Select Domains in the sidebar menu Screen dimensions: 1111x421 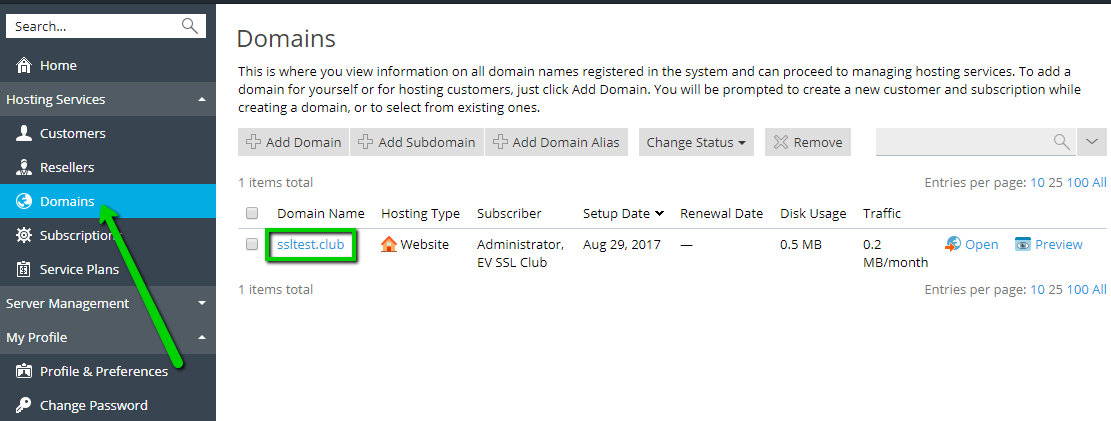pyautogui.click(x=67, y=202)
